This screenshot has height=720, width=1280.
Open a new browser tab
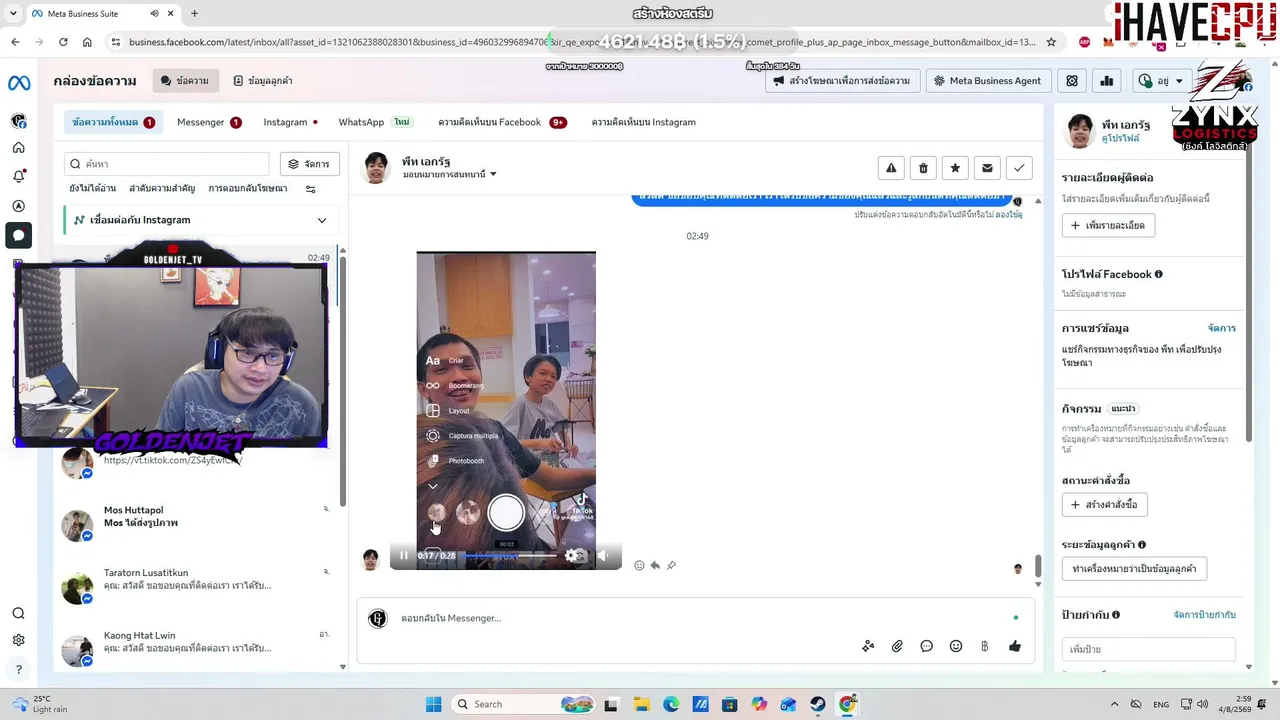194,14
